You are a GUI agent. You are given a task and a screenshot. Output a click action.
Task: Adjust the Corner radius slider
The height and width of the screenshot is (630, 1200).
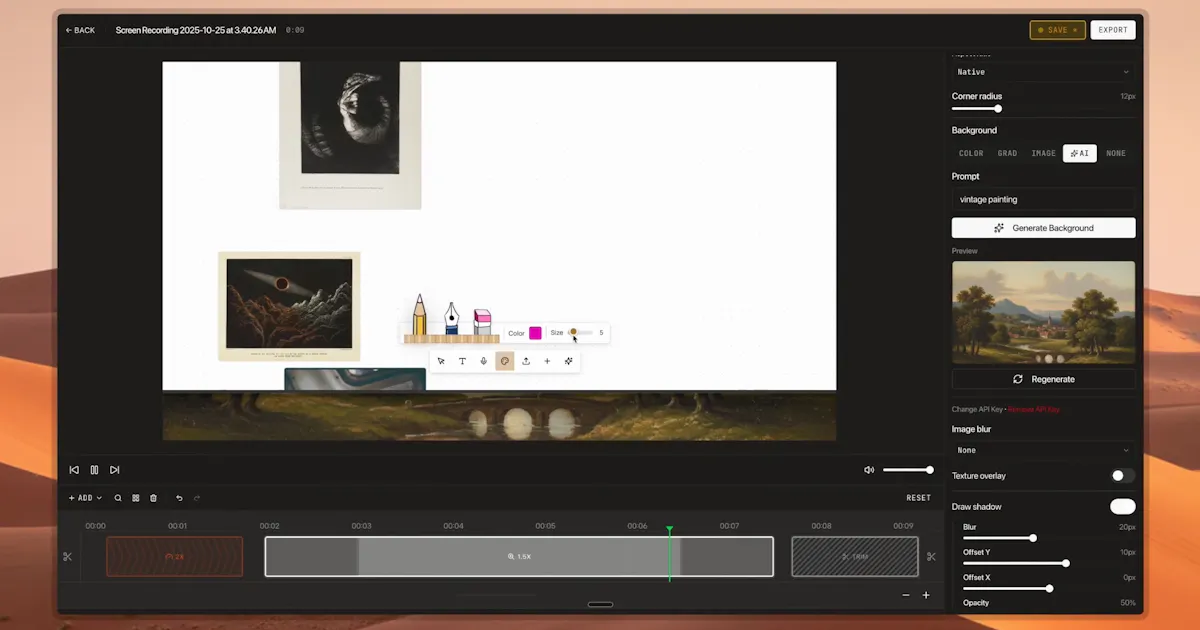tap(976, 109)
